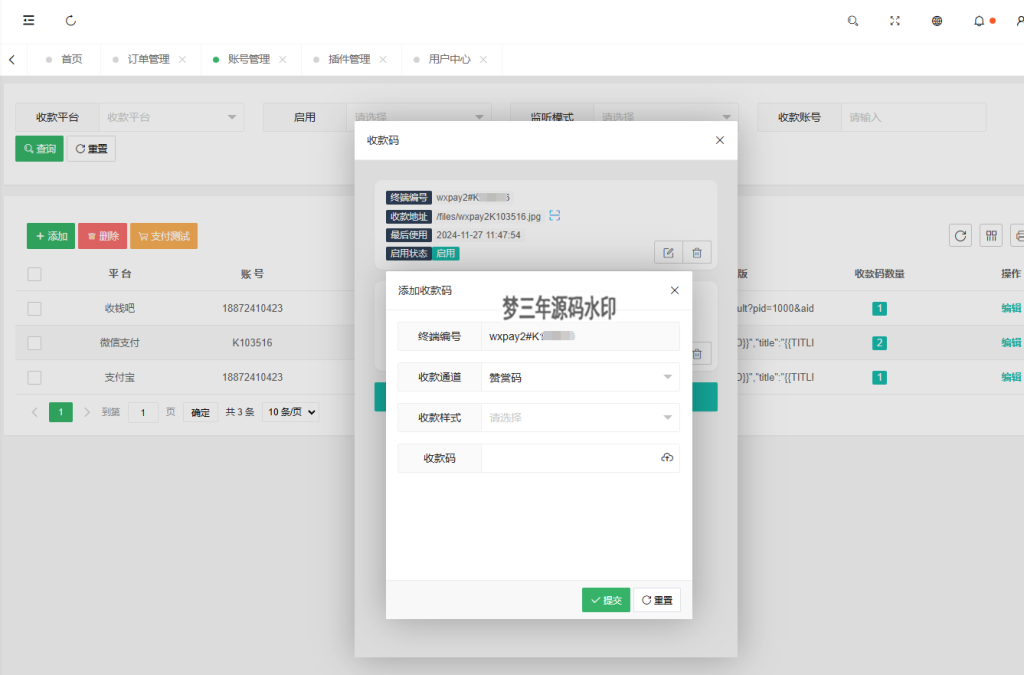Go to the next page arrow
The width and height of the screenshot is (1024, 675).
87,412
